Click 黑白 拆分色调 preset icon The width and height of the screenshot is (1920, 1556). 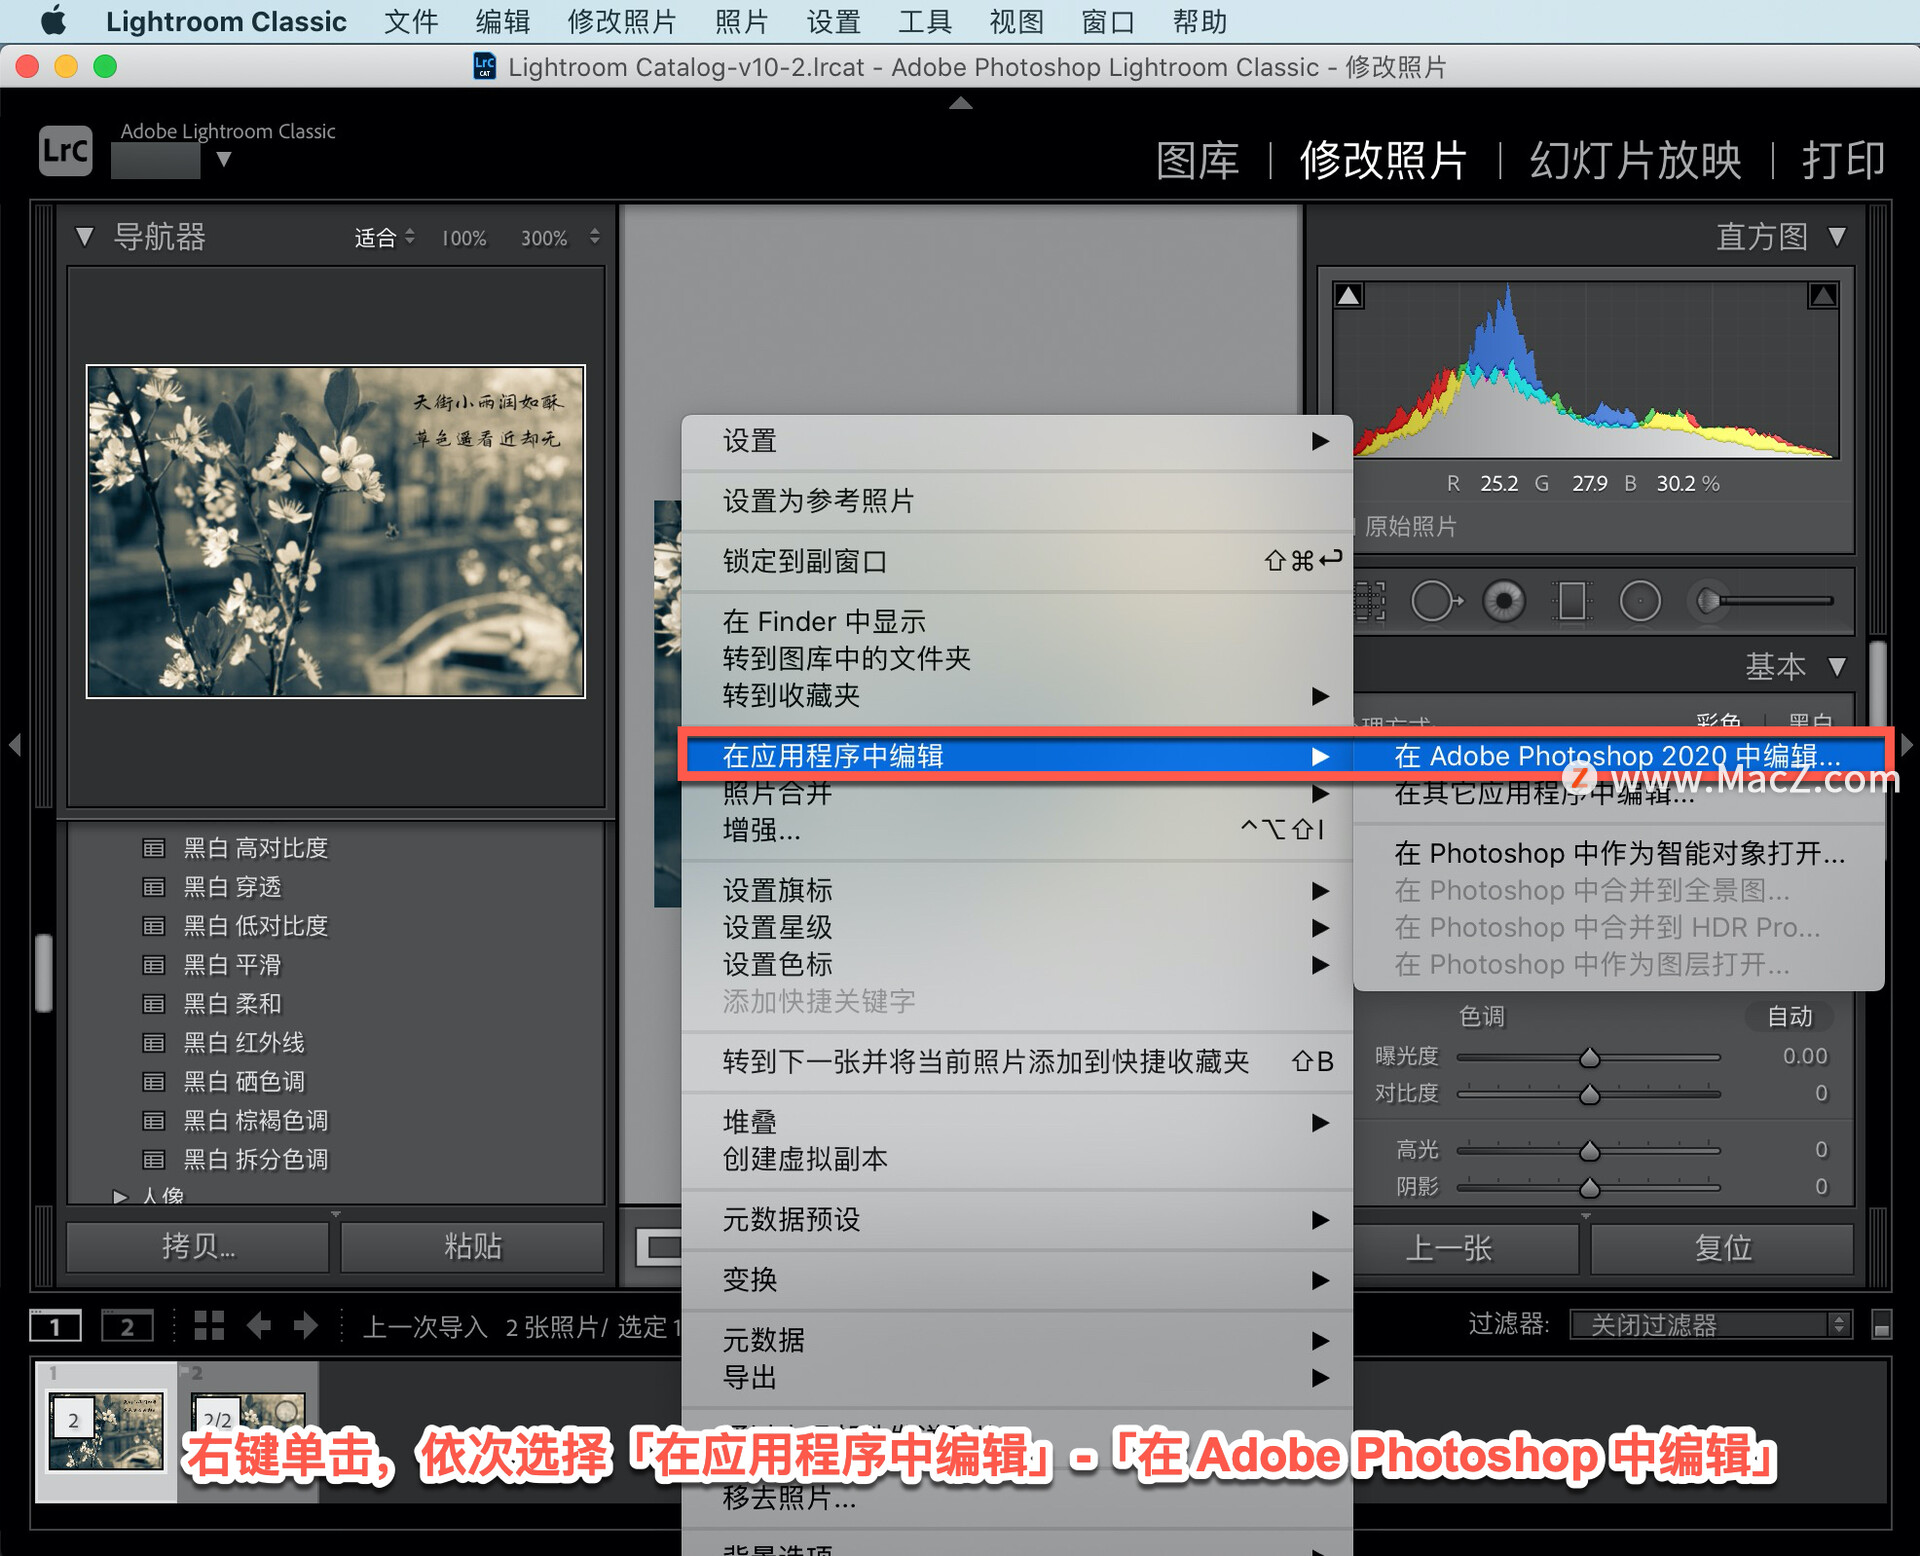153,1160
